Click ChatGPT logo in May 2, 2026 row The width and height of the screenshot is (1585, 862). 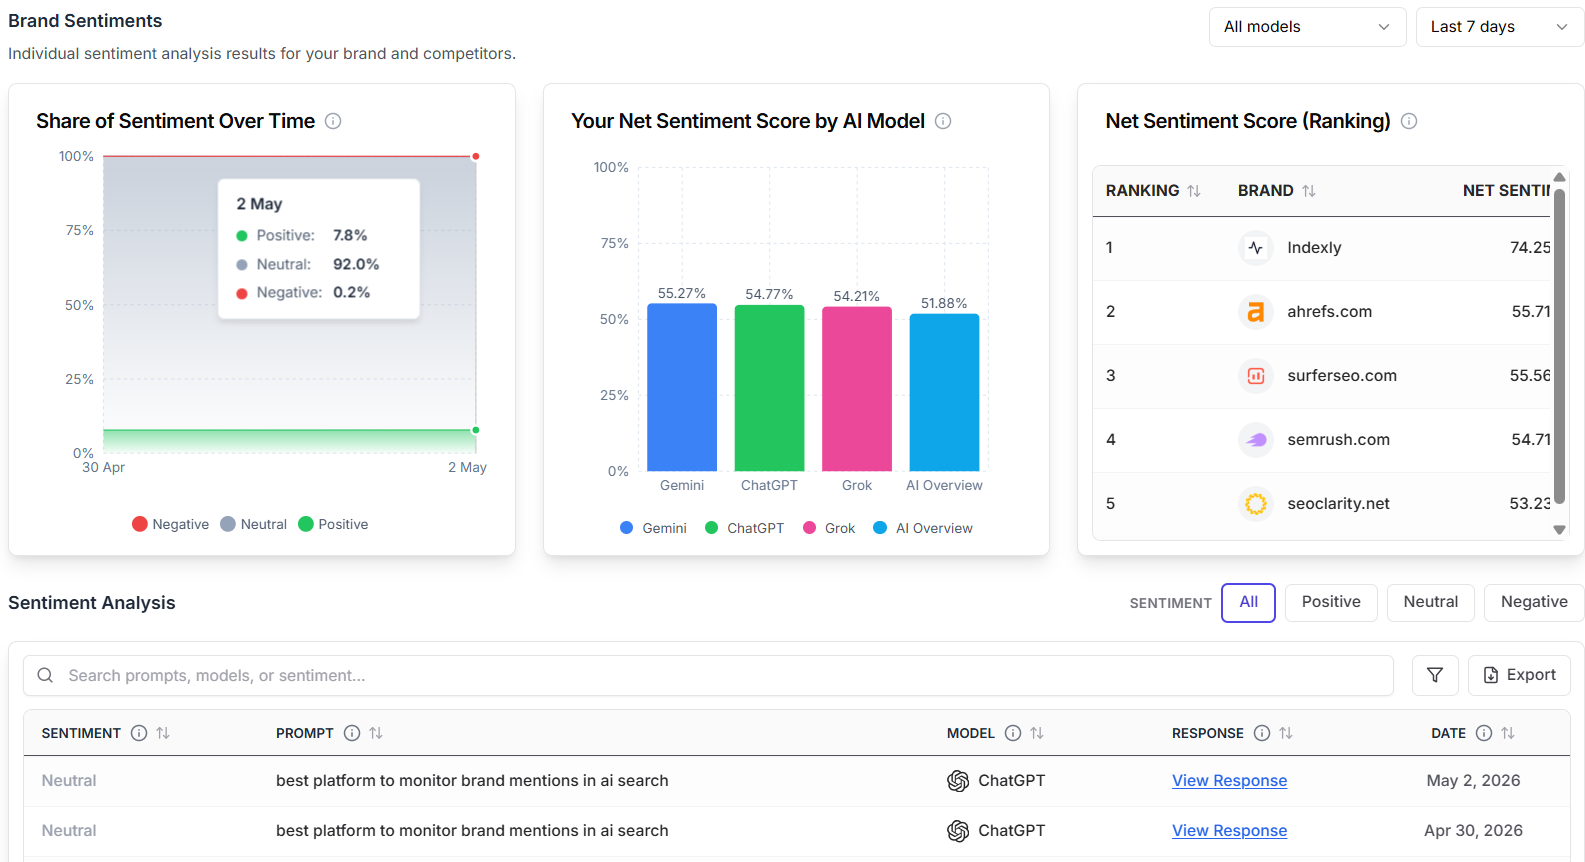coord(958,781)
